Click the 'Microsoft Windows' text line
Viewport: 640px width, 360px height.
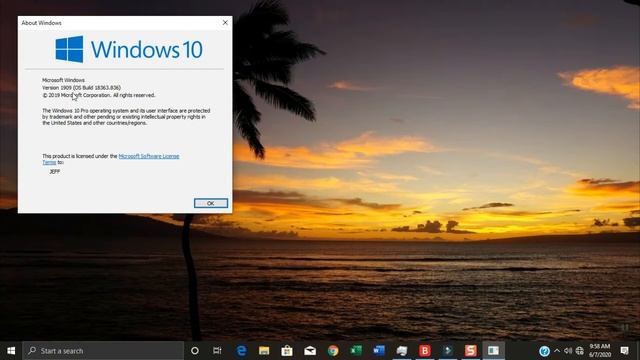coord(63,80)
